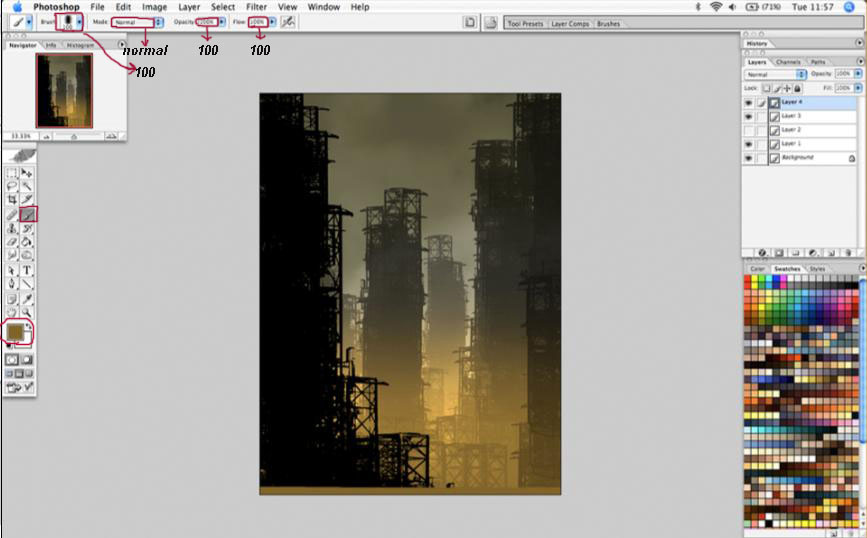This screenshot has width=867, height=538.
Task: Select the Type tool
Action: pyautogui.click(x=27, y=270)
